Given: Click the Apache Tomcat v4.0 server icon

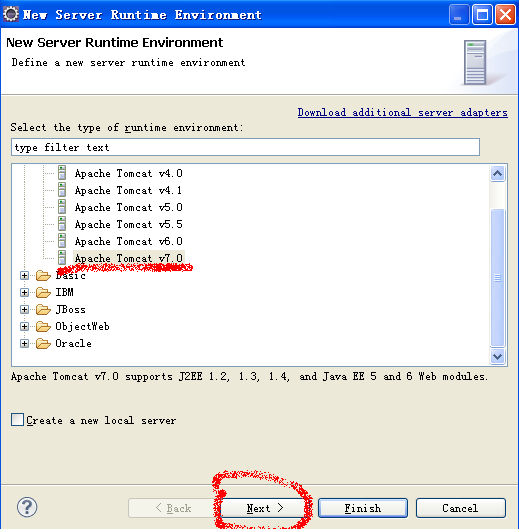Looking at the screenshot, I should (x=62, y=173).
